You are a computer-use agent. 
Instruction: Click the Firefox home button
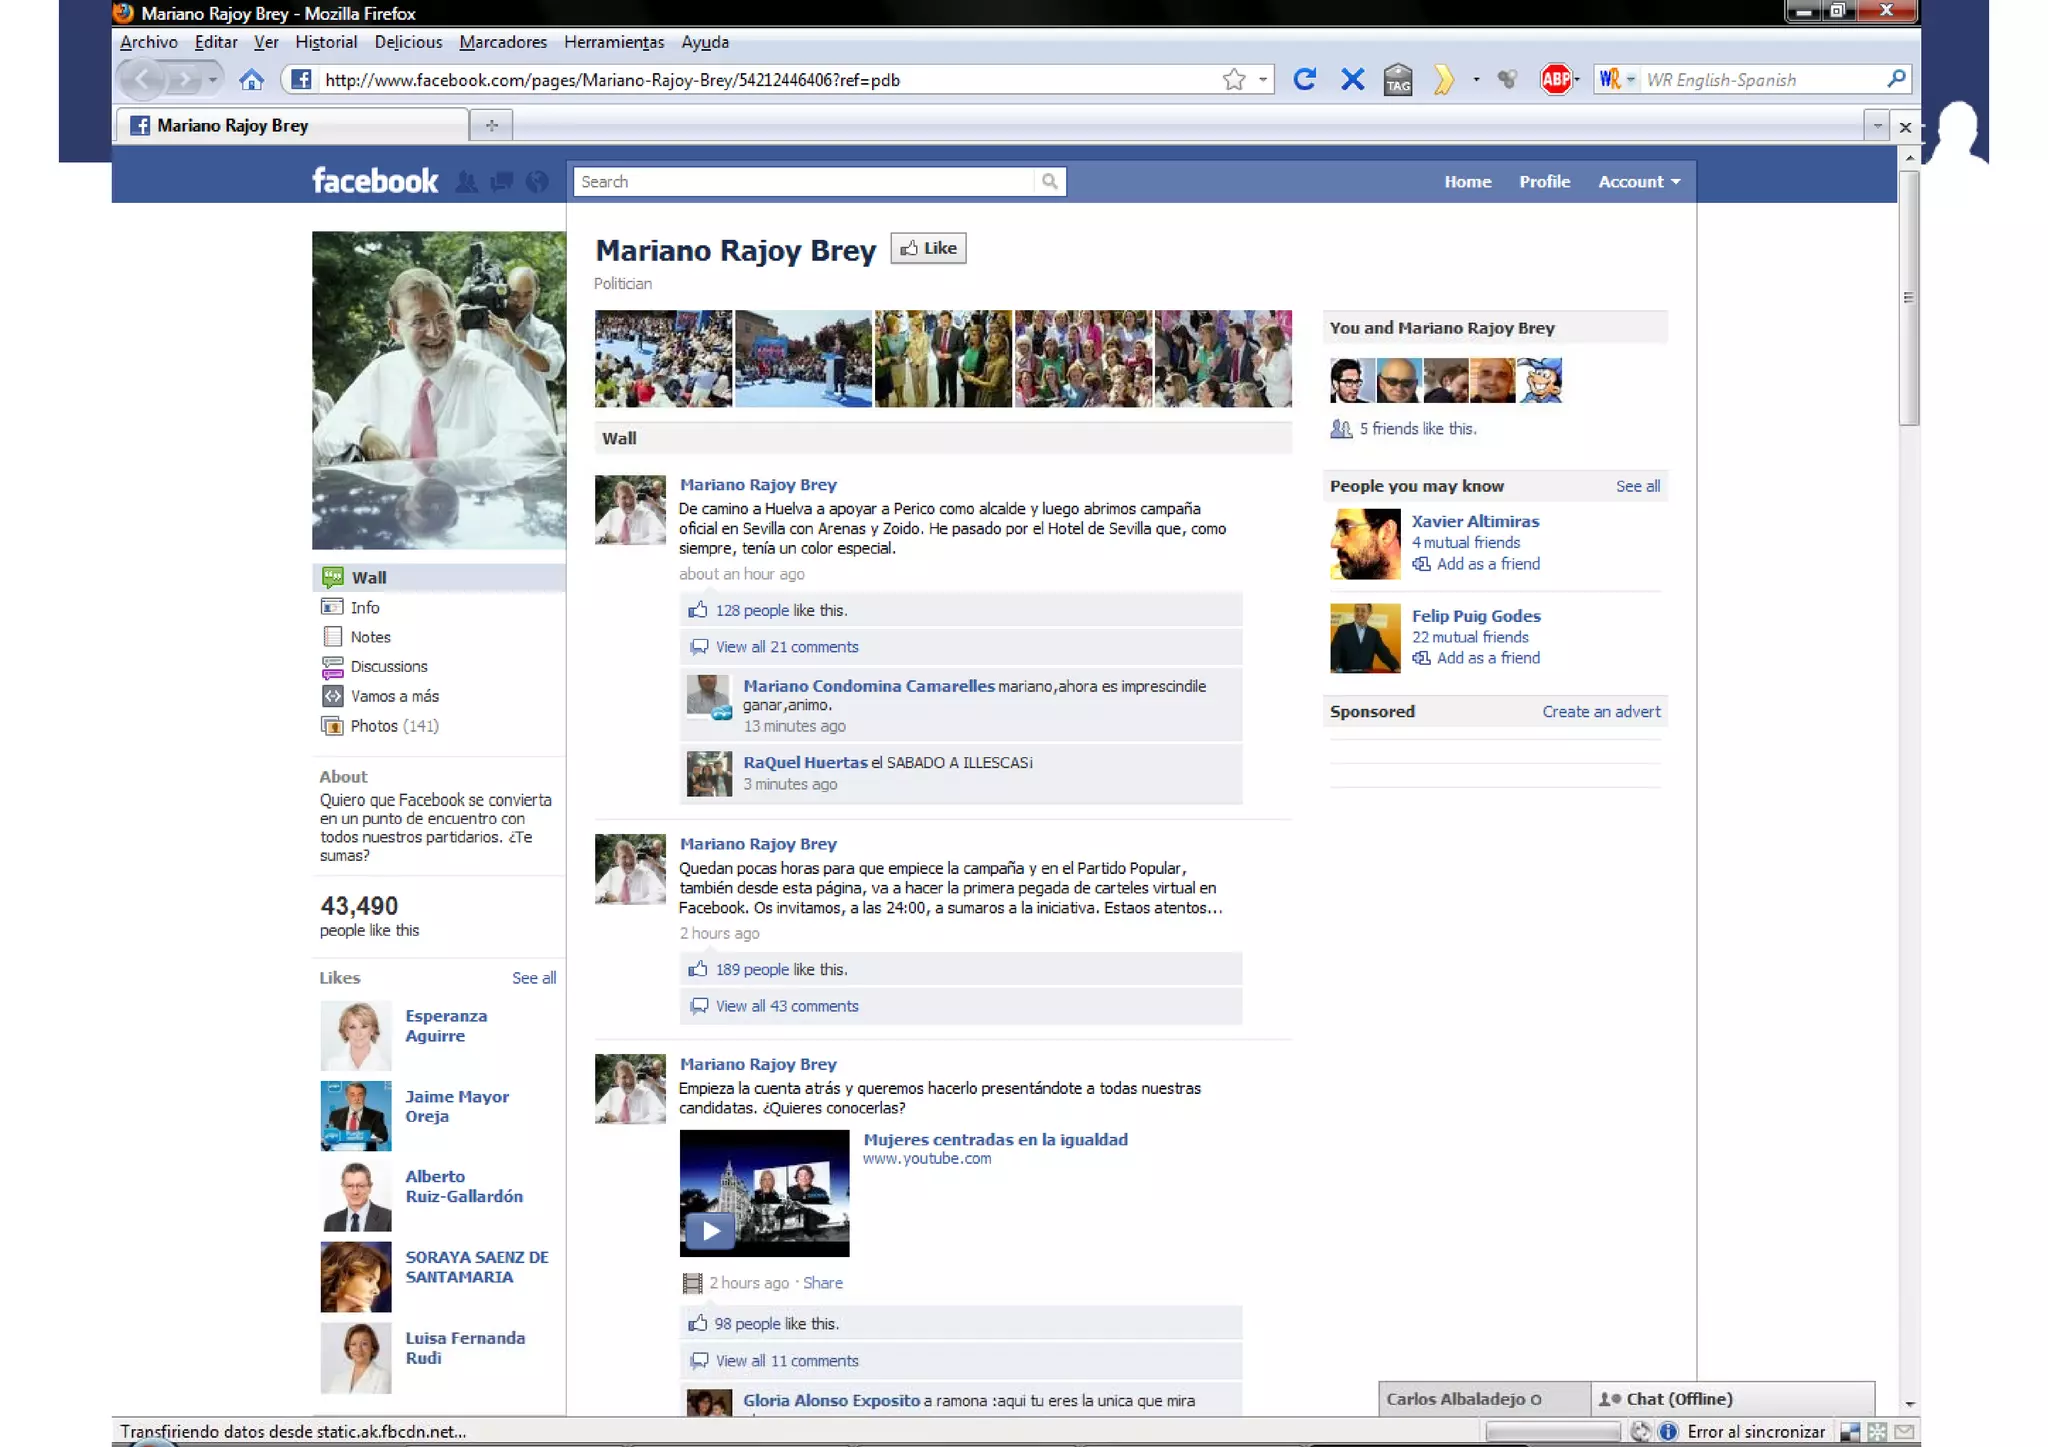pos(251,80)
